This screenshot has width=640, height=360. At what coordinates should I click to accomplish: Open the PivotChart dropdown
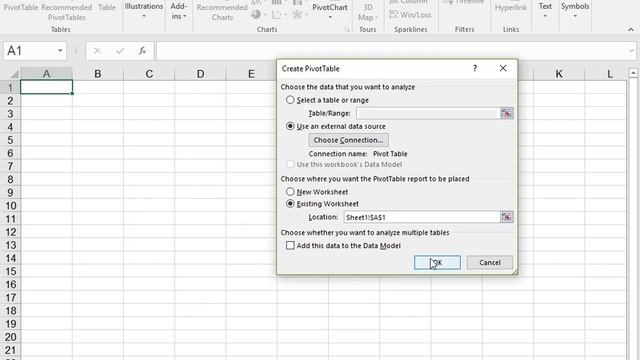tap(330, 17)
